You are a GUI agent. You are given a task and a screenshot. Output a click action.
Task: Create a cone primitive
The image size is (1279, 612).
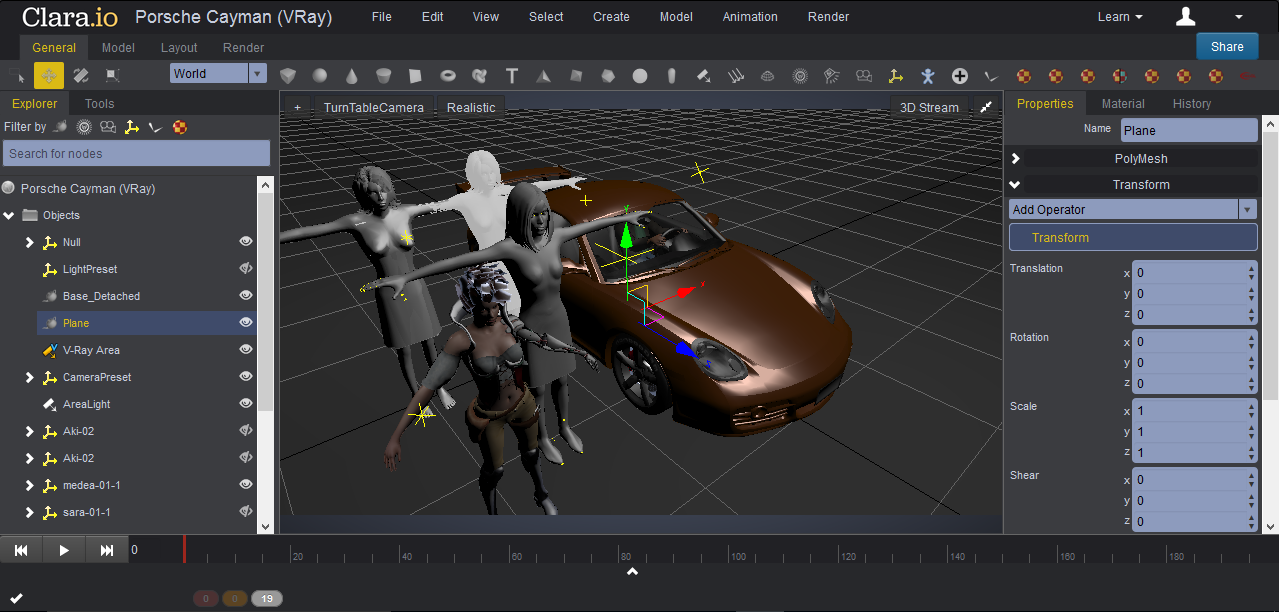pyautogui.click(x=352, y=75)
